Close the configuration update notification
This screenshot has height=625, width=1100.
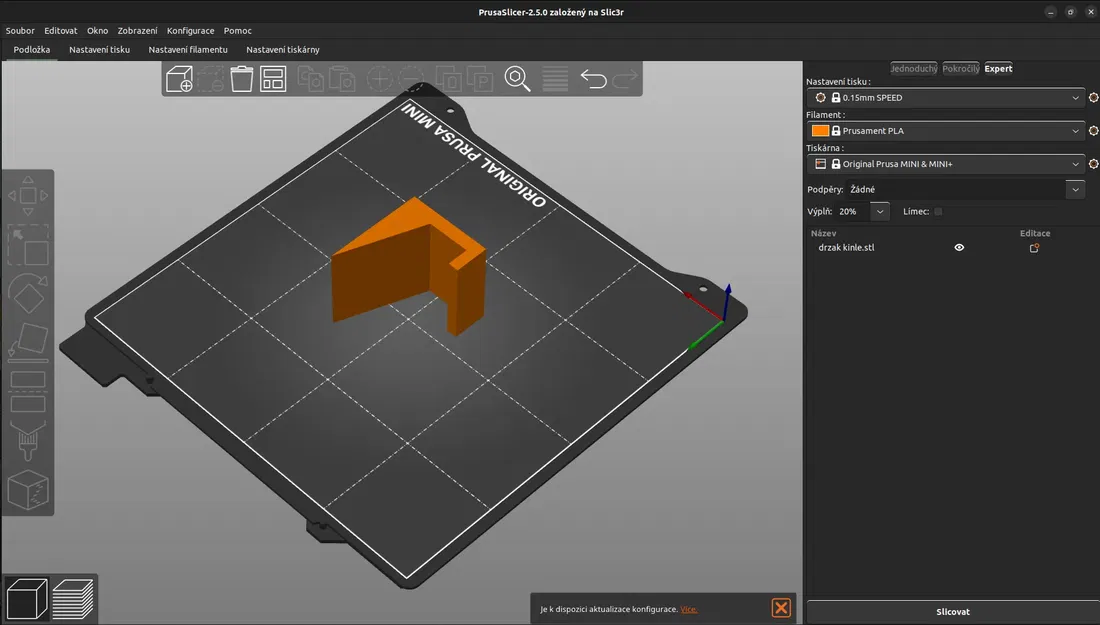click(781, 608)
